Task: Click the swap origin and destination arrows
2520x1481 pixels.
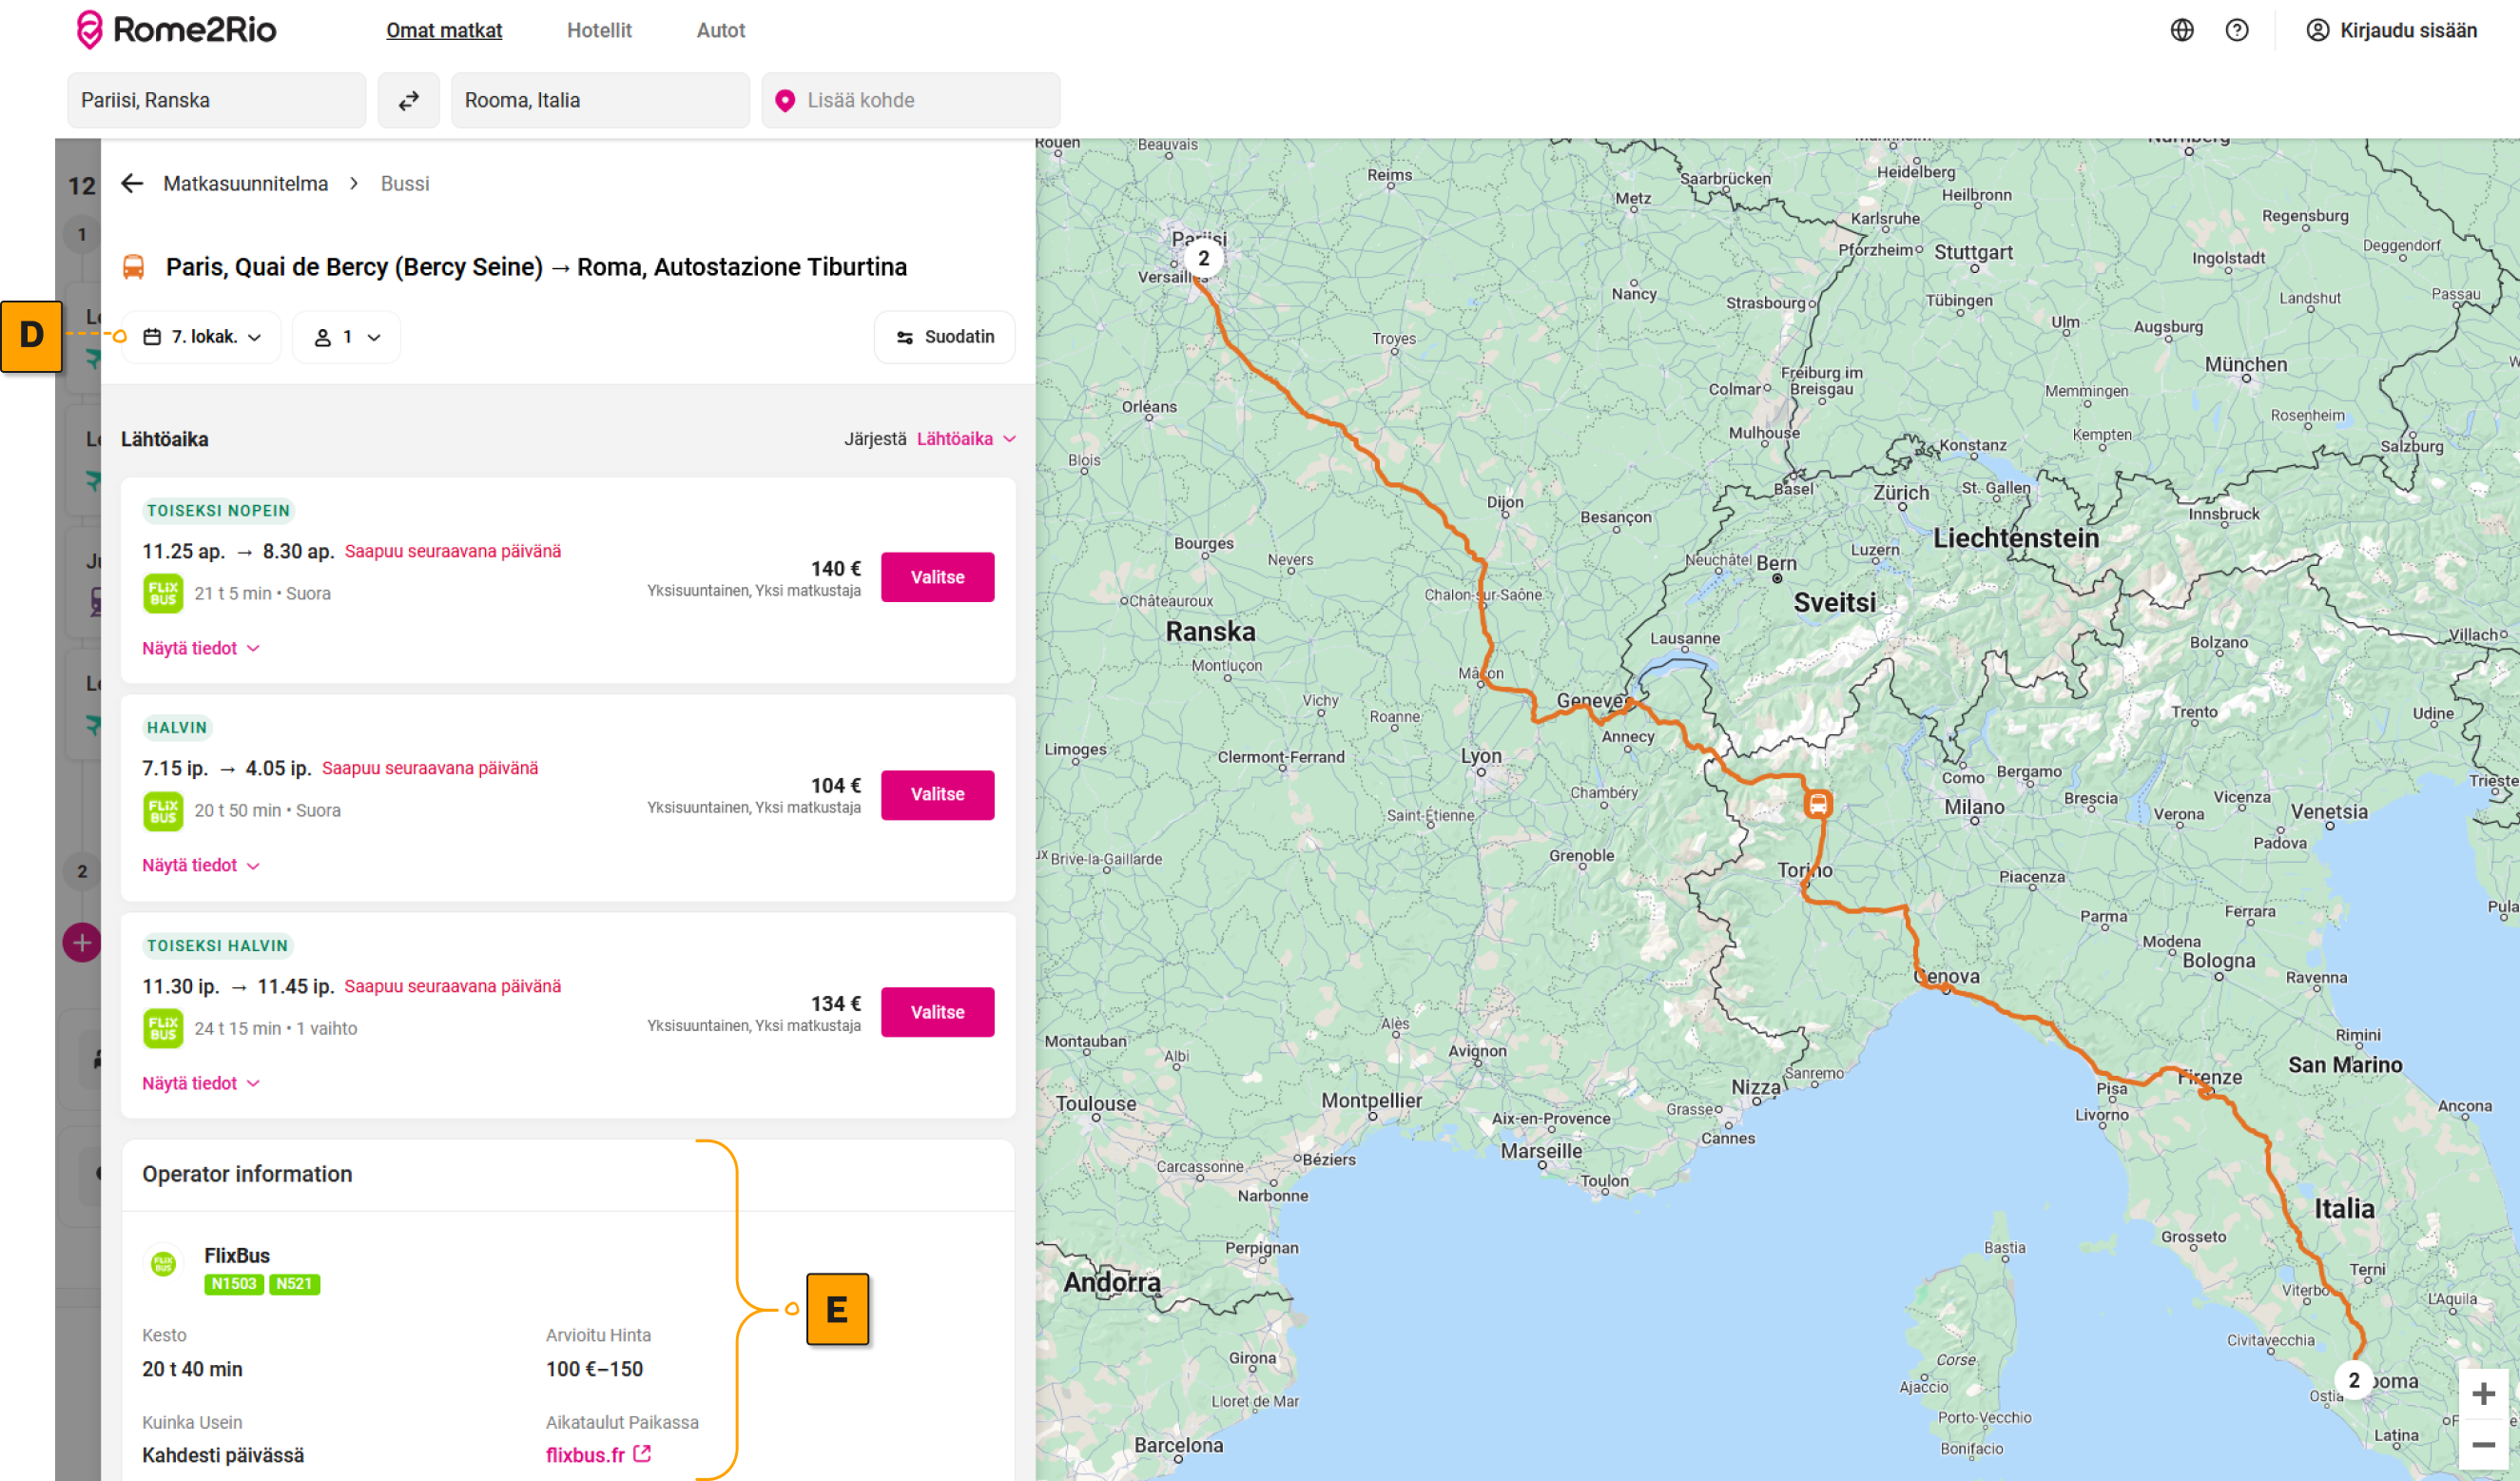Action: [x=408, y=100]
